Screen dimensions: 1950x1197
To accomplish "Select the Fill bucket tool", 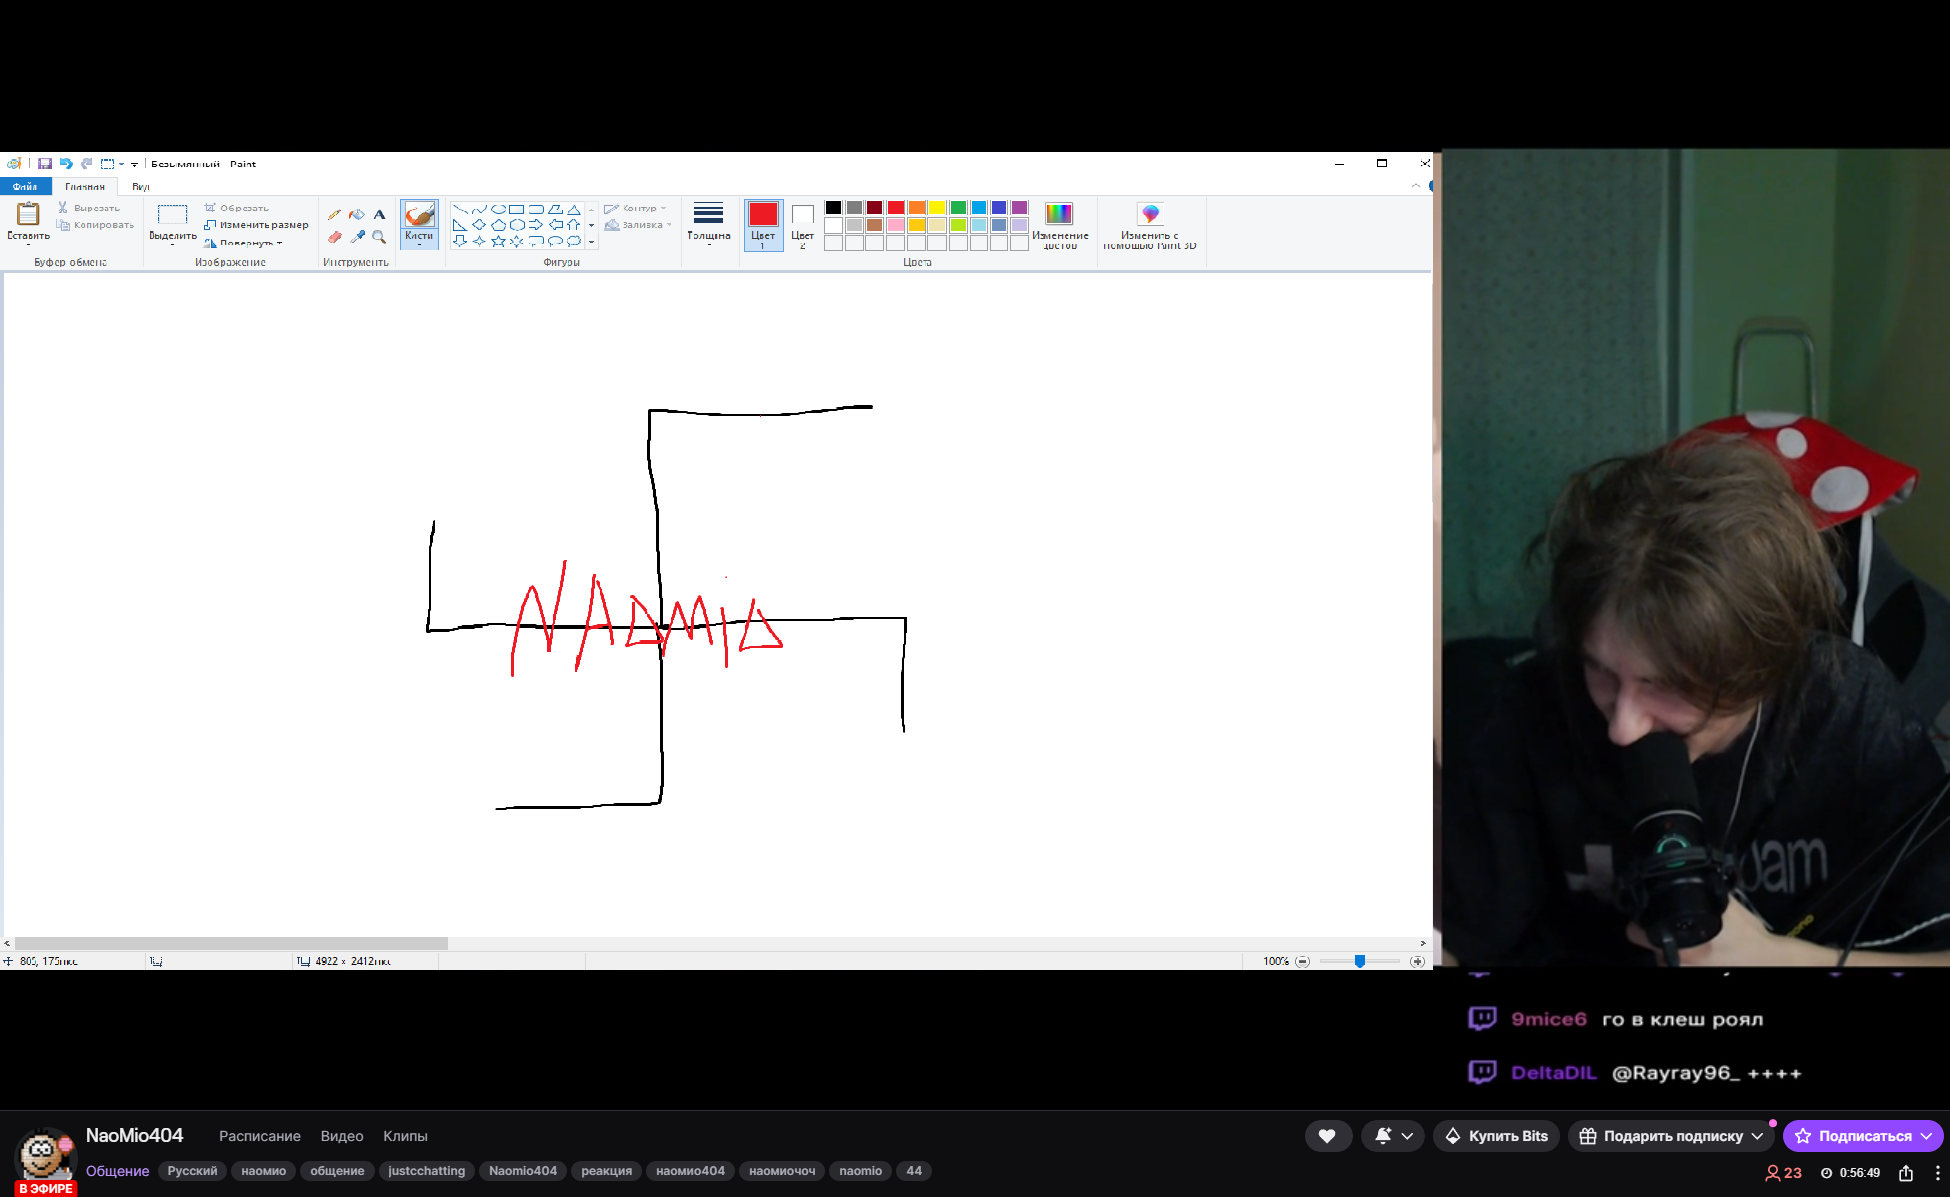I will coord(357,214).
